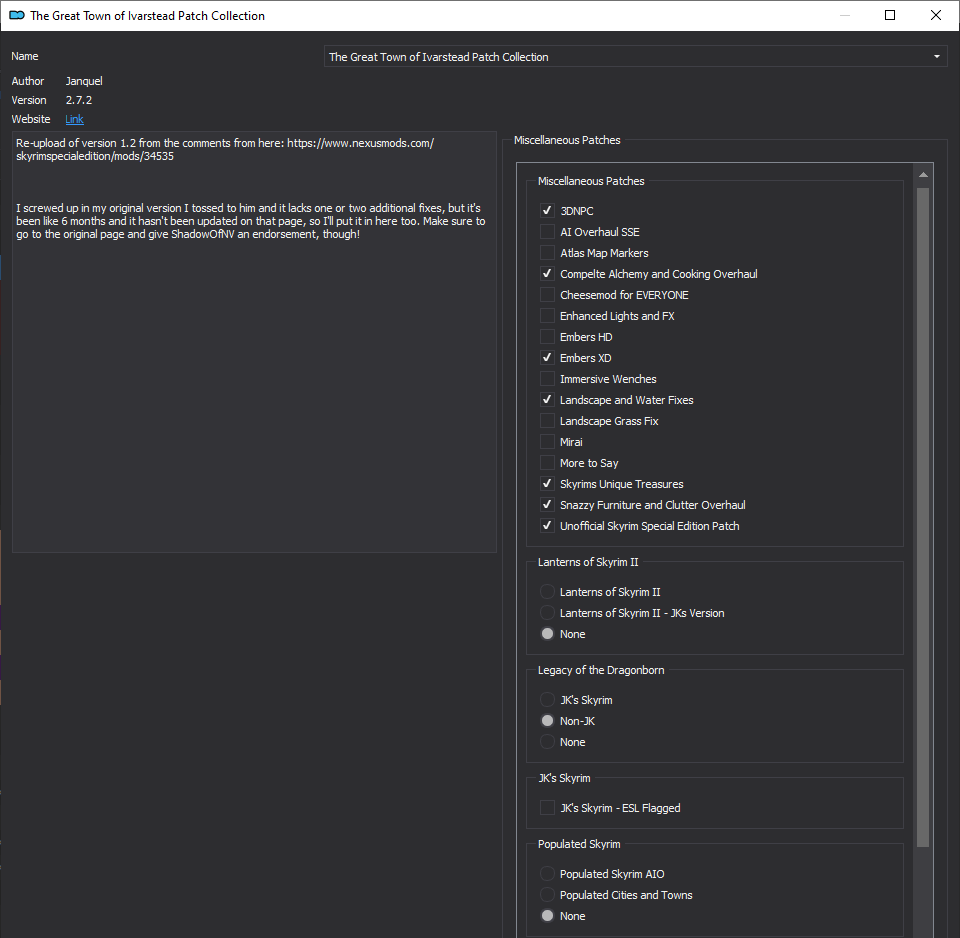This screenshot has width=960, height=938.
Task: Click the Mod Organizer app icon in title bar
Action: 17,15
